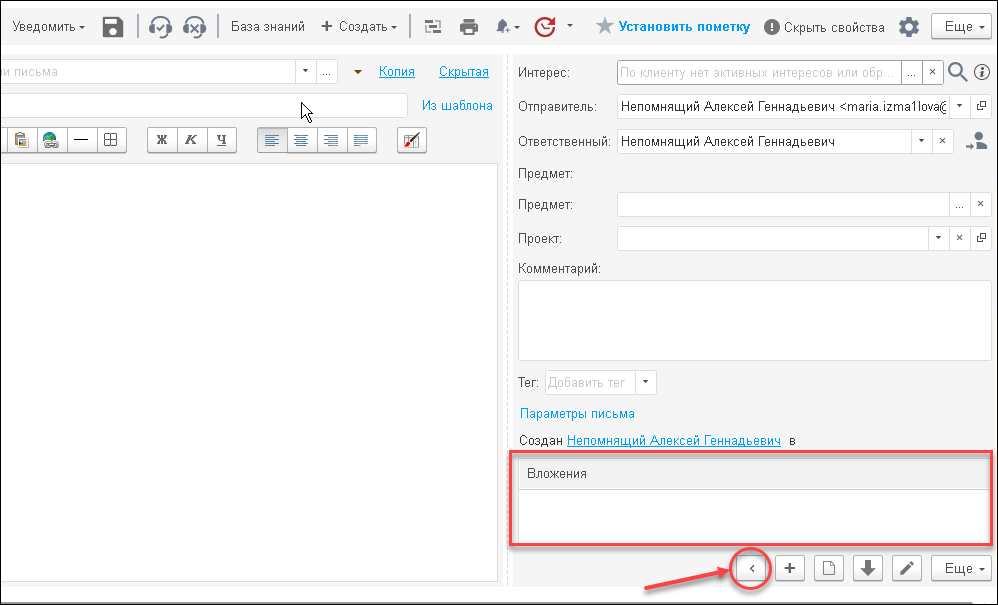The width and height of the screenshot is (998, 605).
Task: Toggle italic К formatting
Action: (x=192, y=140)
